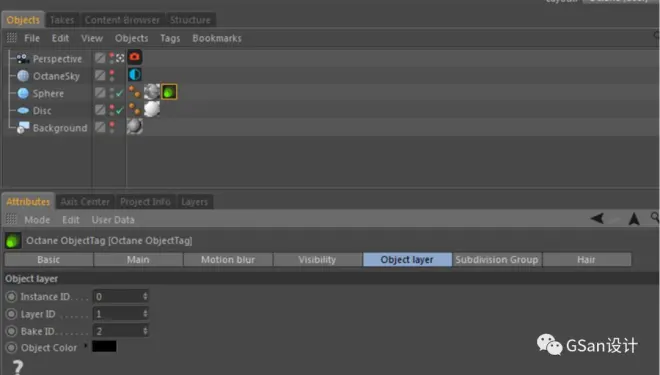The height and width of the screenshot is (375, 660).
Task: Click the Background object icon
Action: [x=23, y=128]
